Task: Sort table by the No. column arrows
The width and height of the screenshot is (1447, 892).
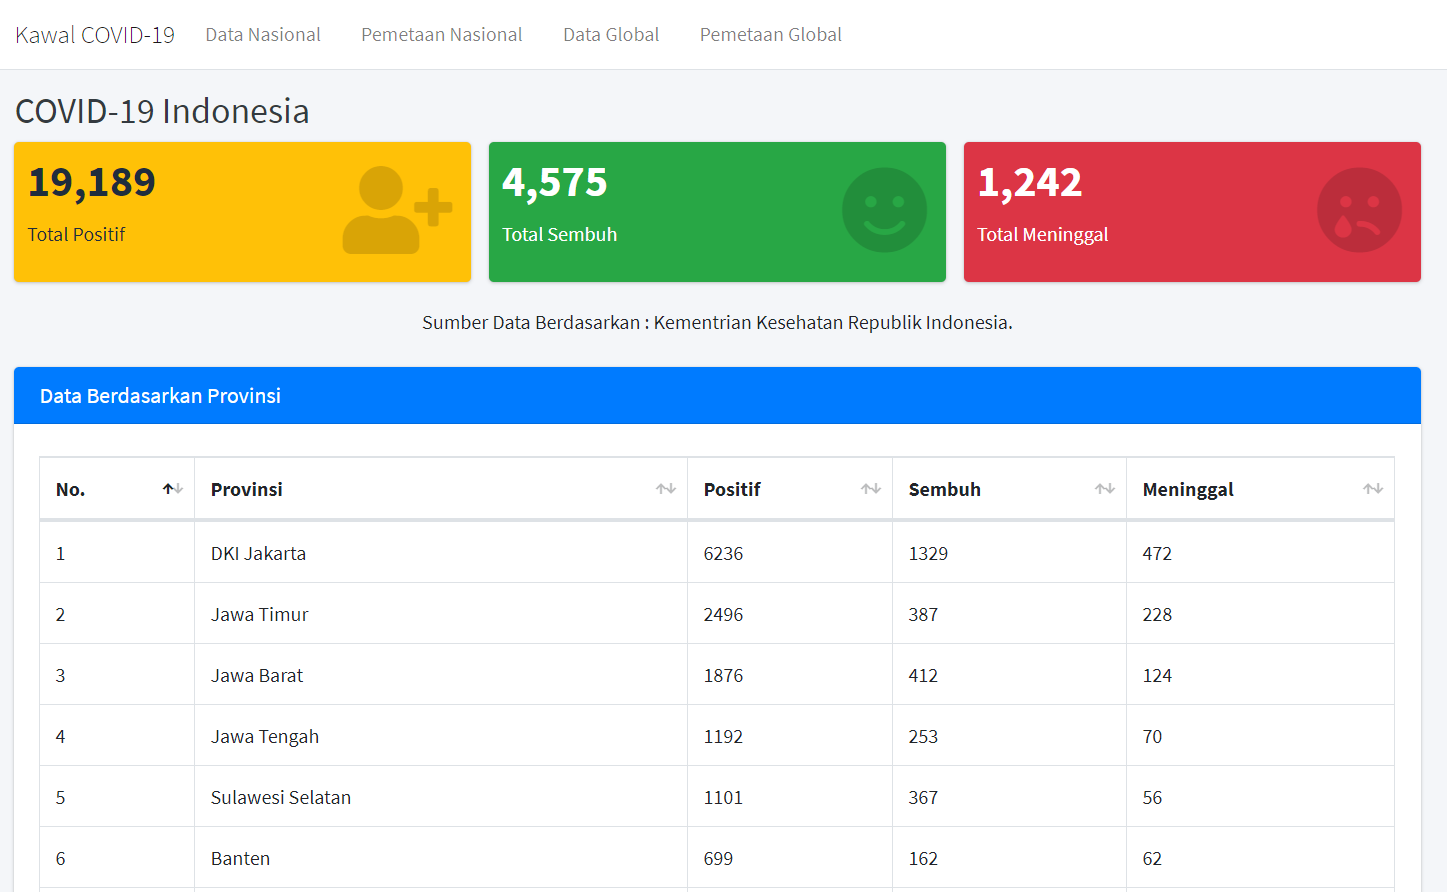Action: pos(173,489)
